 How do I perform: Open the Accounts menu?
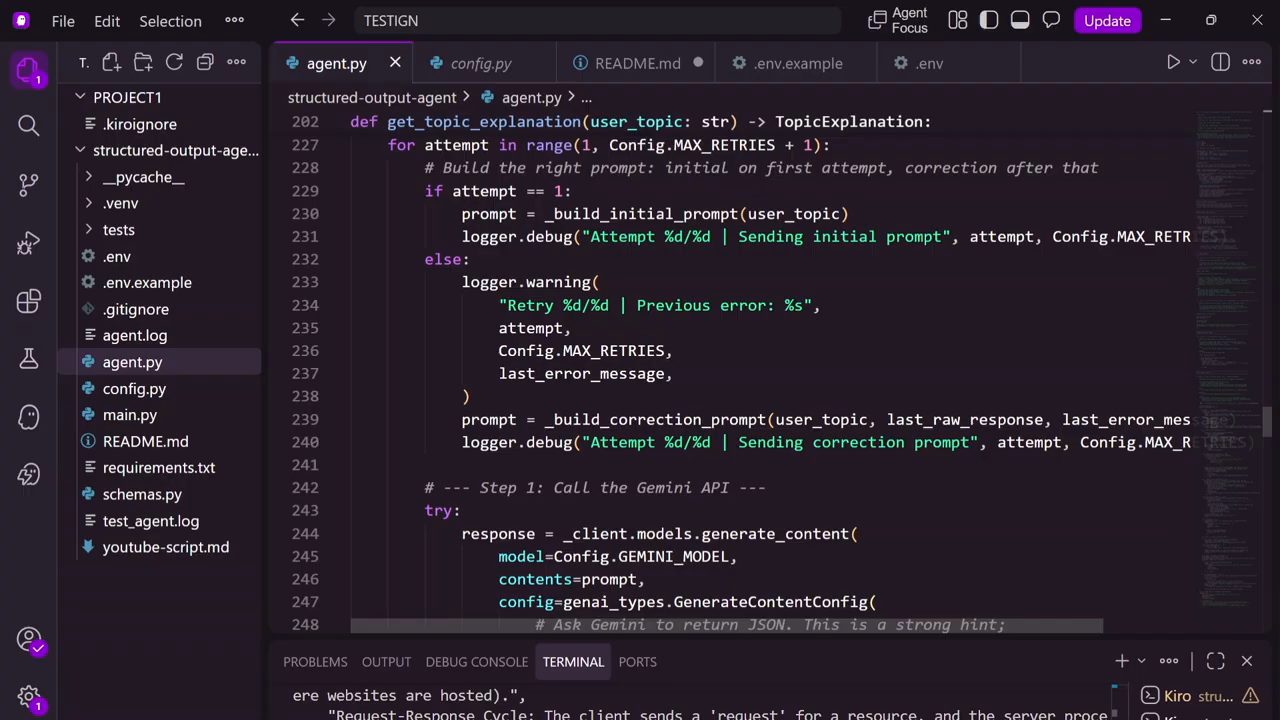click(28, 640)
